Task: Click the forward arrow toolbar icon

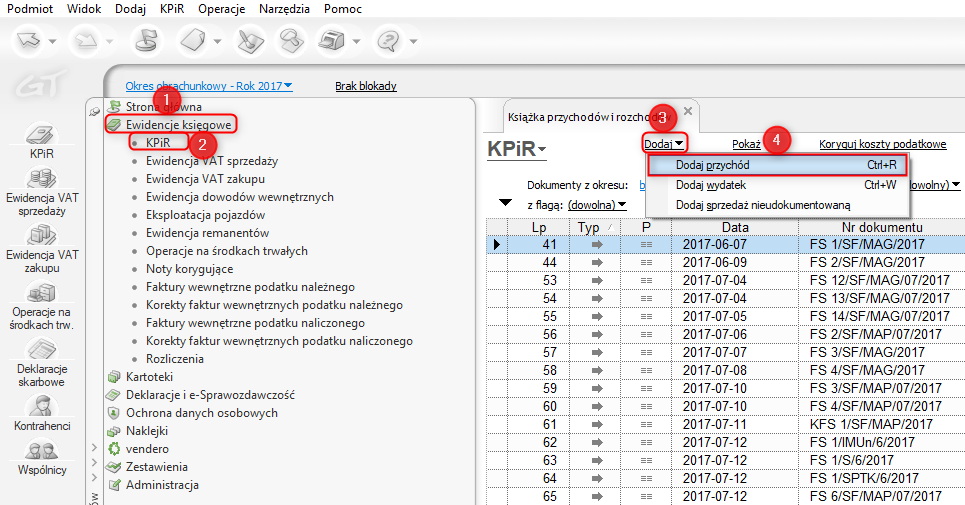Action: (x=86, y=41)
